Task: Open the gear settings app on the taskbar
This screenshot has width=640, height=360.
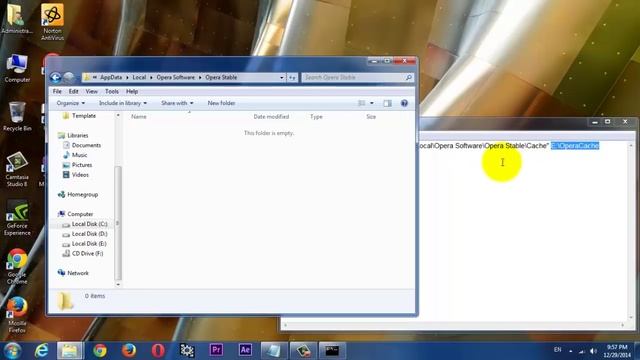Action: (x=187, y=351)
